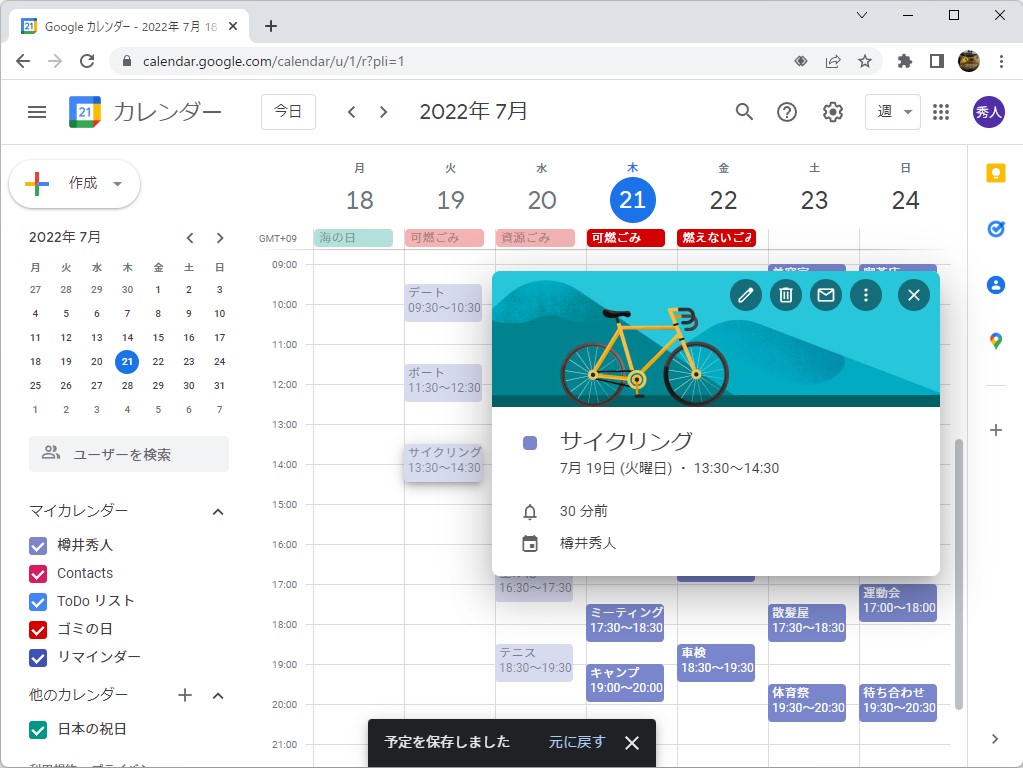Select July 21 in the mini calendar
This screenshot has height=768, width=1023.
126,361
